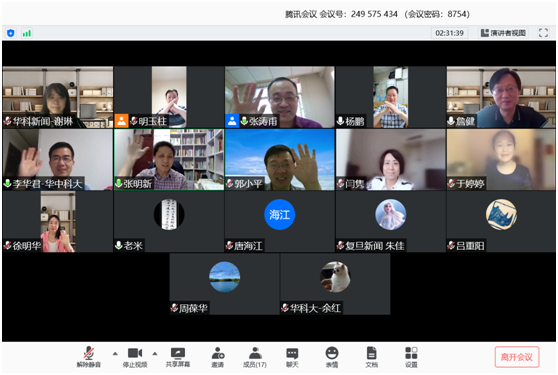
Task: Click the 02:31:39 meeting timer
Action: pyautogui.click(x=449, y=33)
